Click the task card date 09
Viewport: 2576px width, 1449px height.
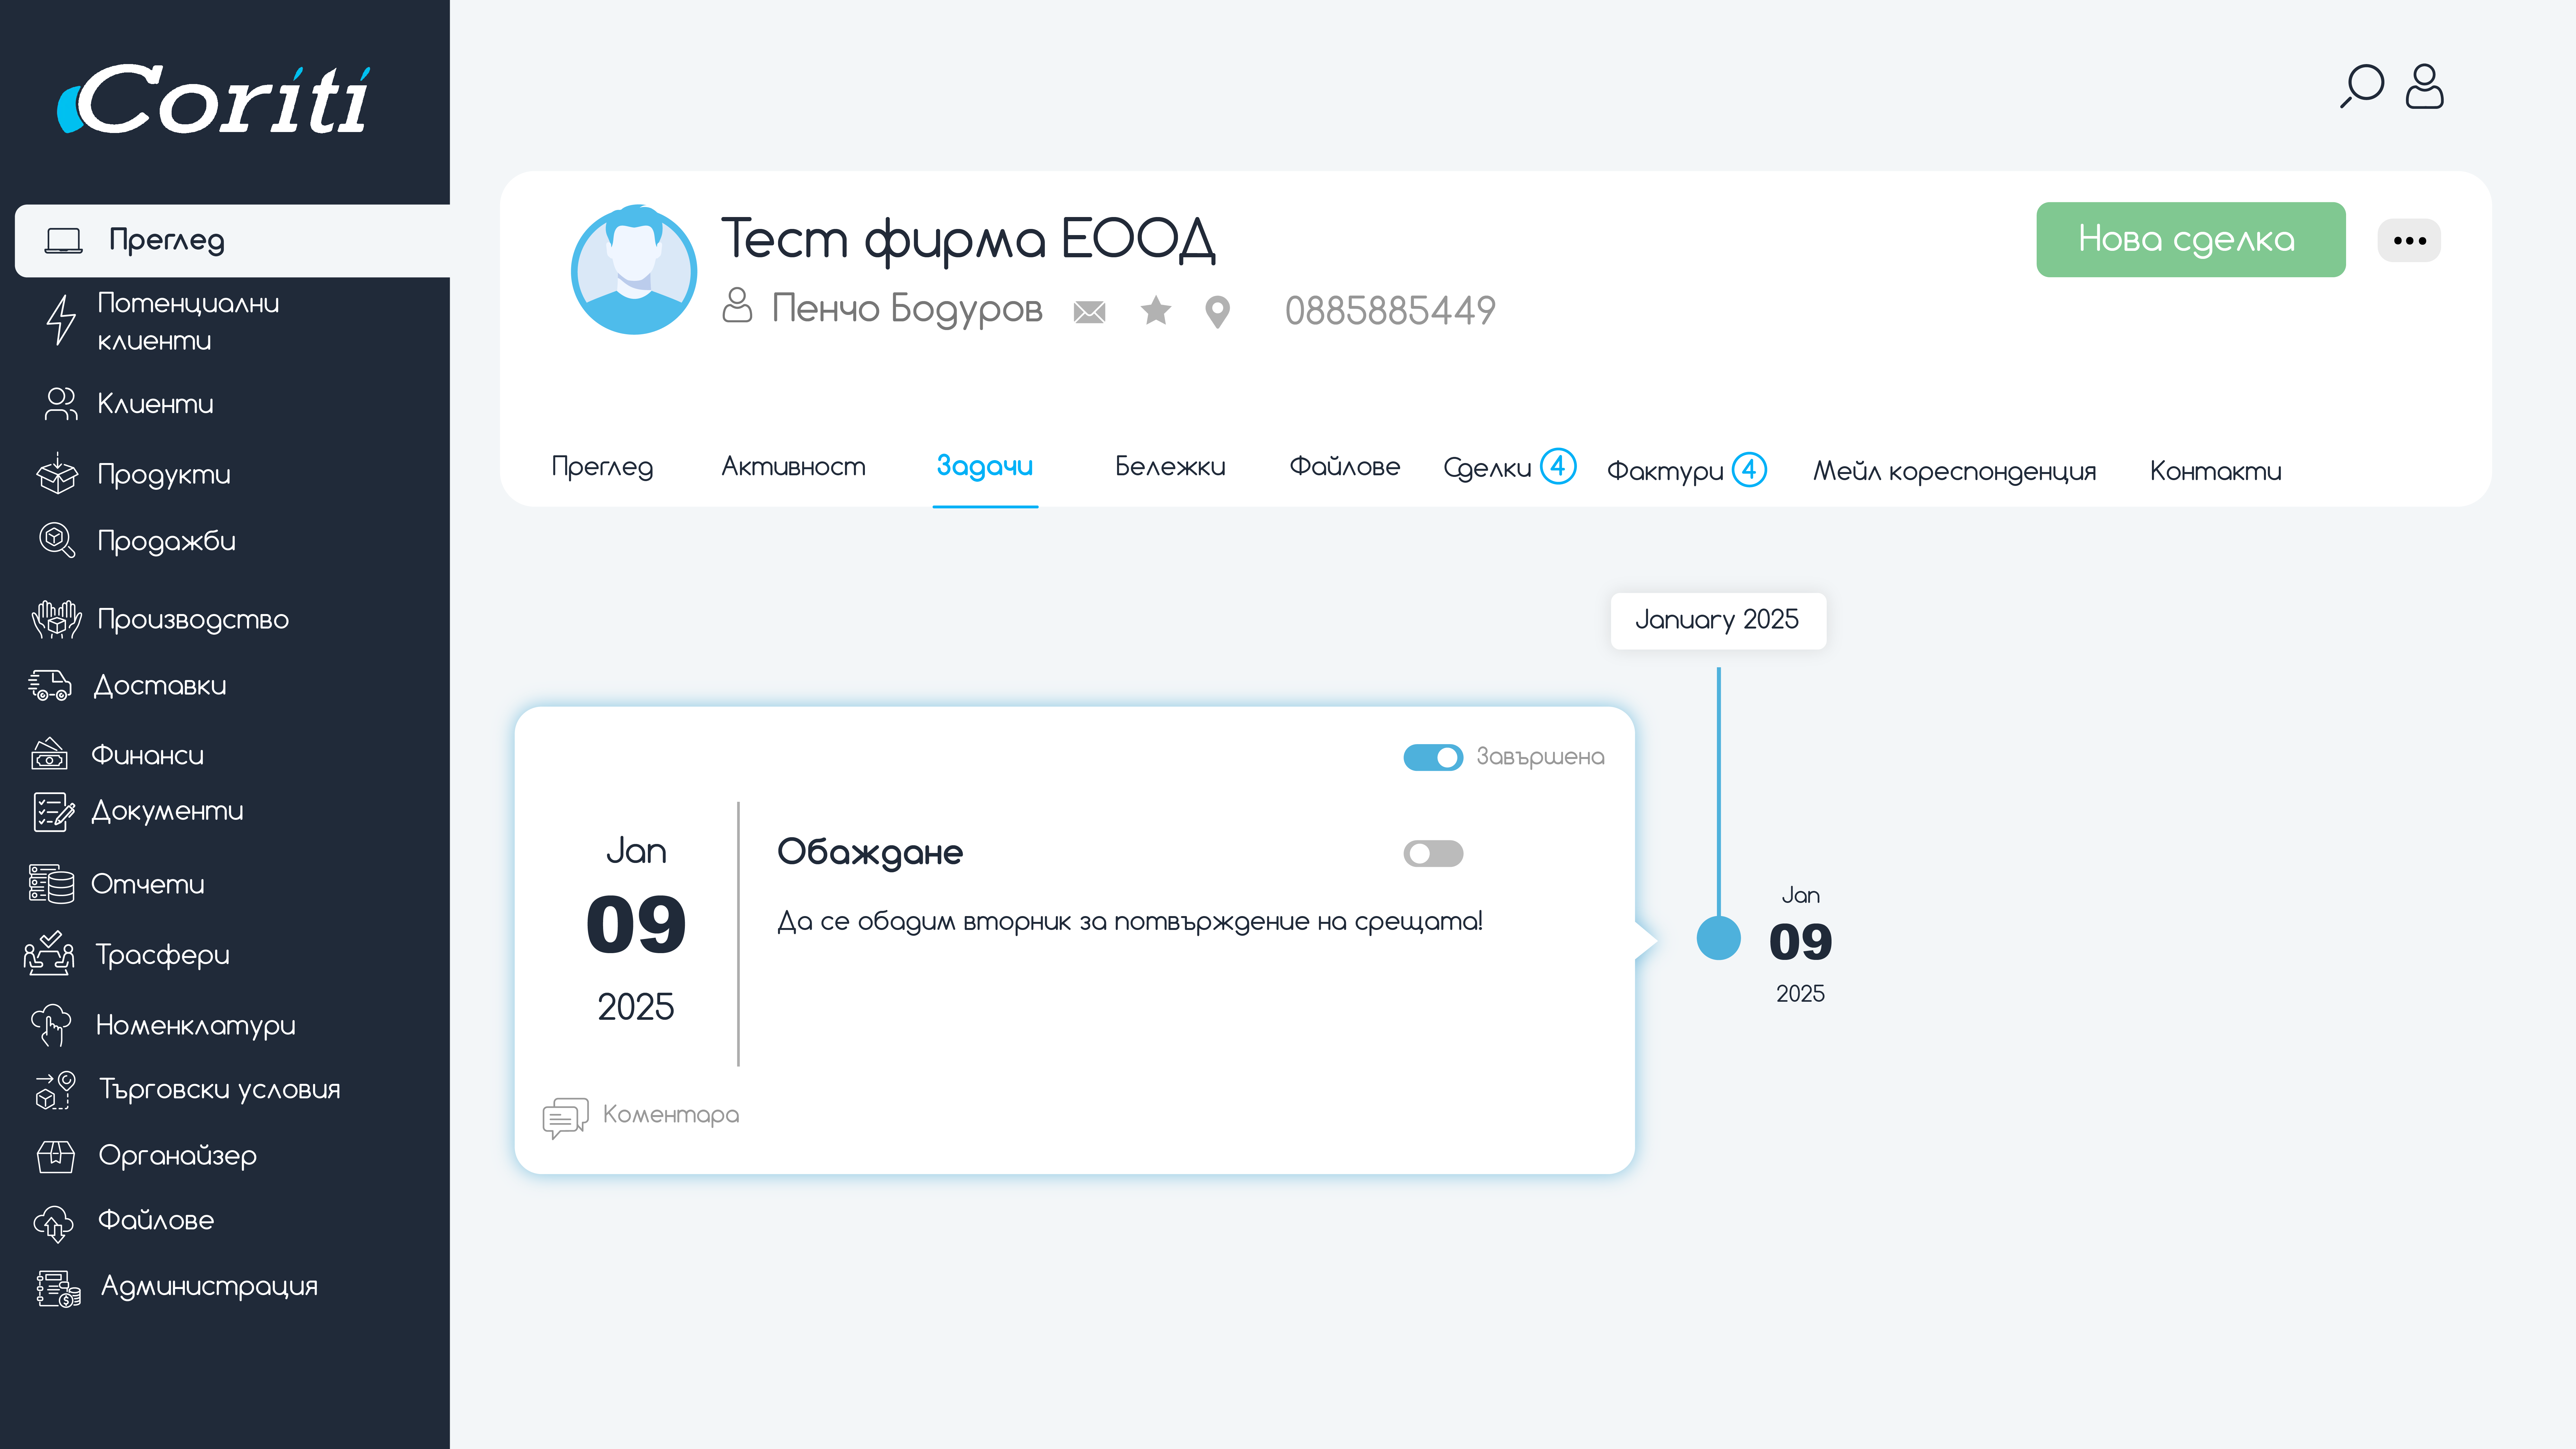click(x=636, y=925)
